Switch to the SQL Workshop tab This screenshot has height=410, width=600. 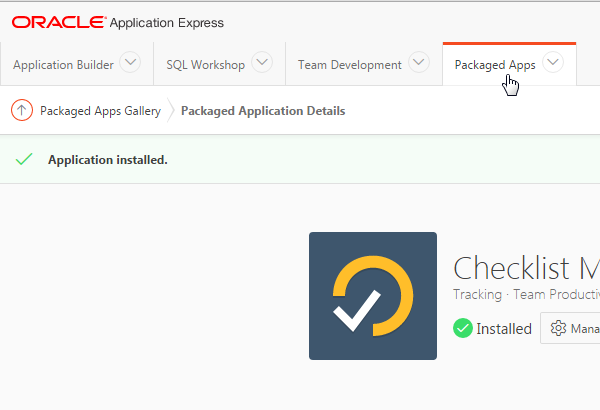tap(205, 65)
